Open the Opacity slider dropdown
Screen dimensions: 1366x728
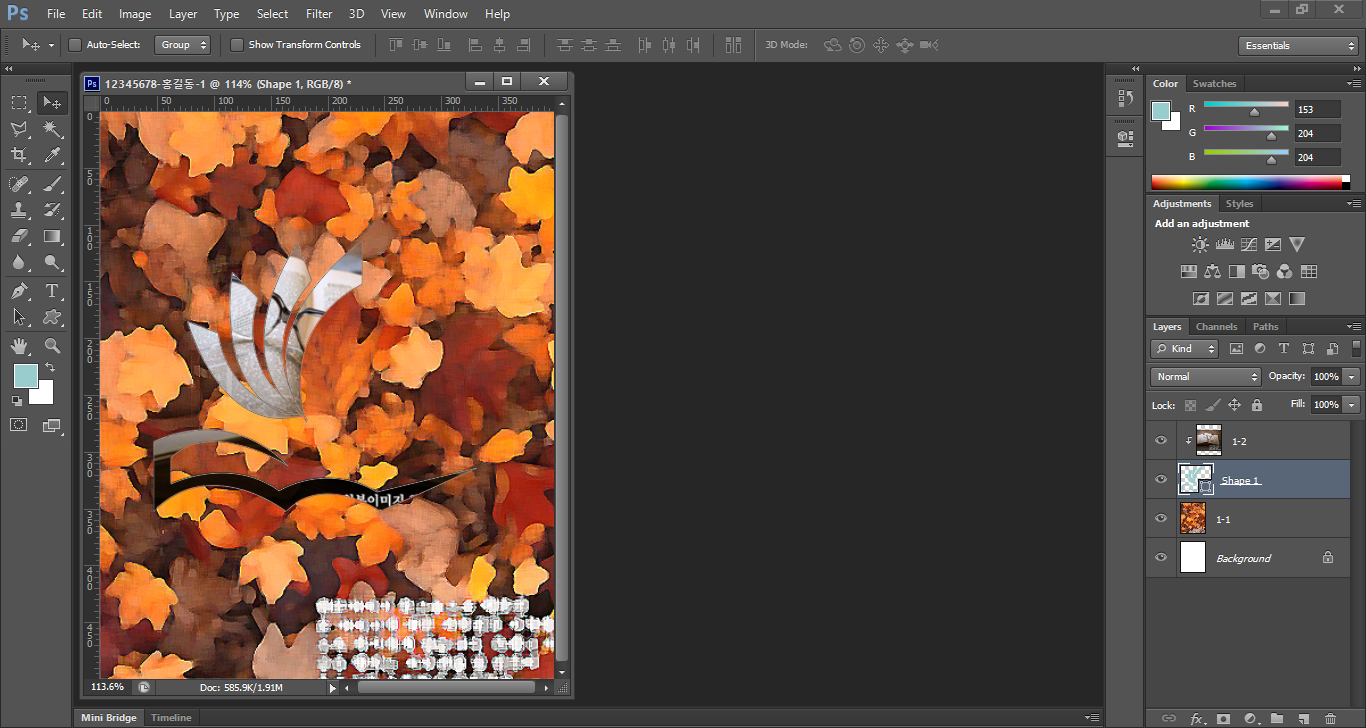[1352, 377]
